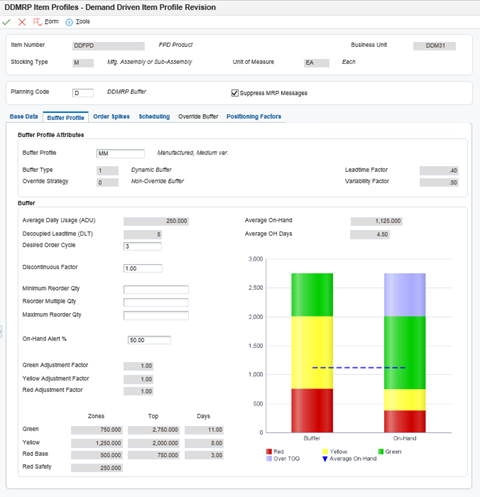Toggle Suppress MRP Messages checkbox
This screenshot has width=480, height=497.
[235, 93]
